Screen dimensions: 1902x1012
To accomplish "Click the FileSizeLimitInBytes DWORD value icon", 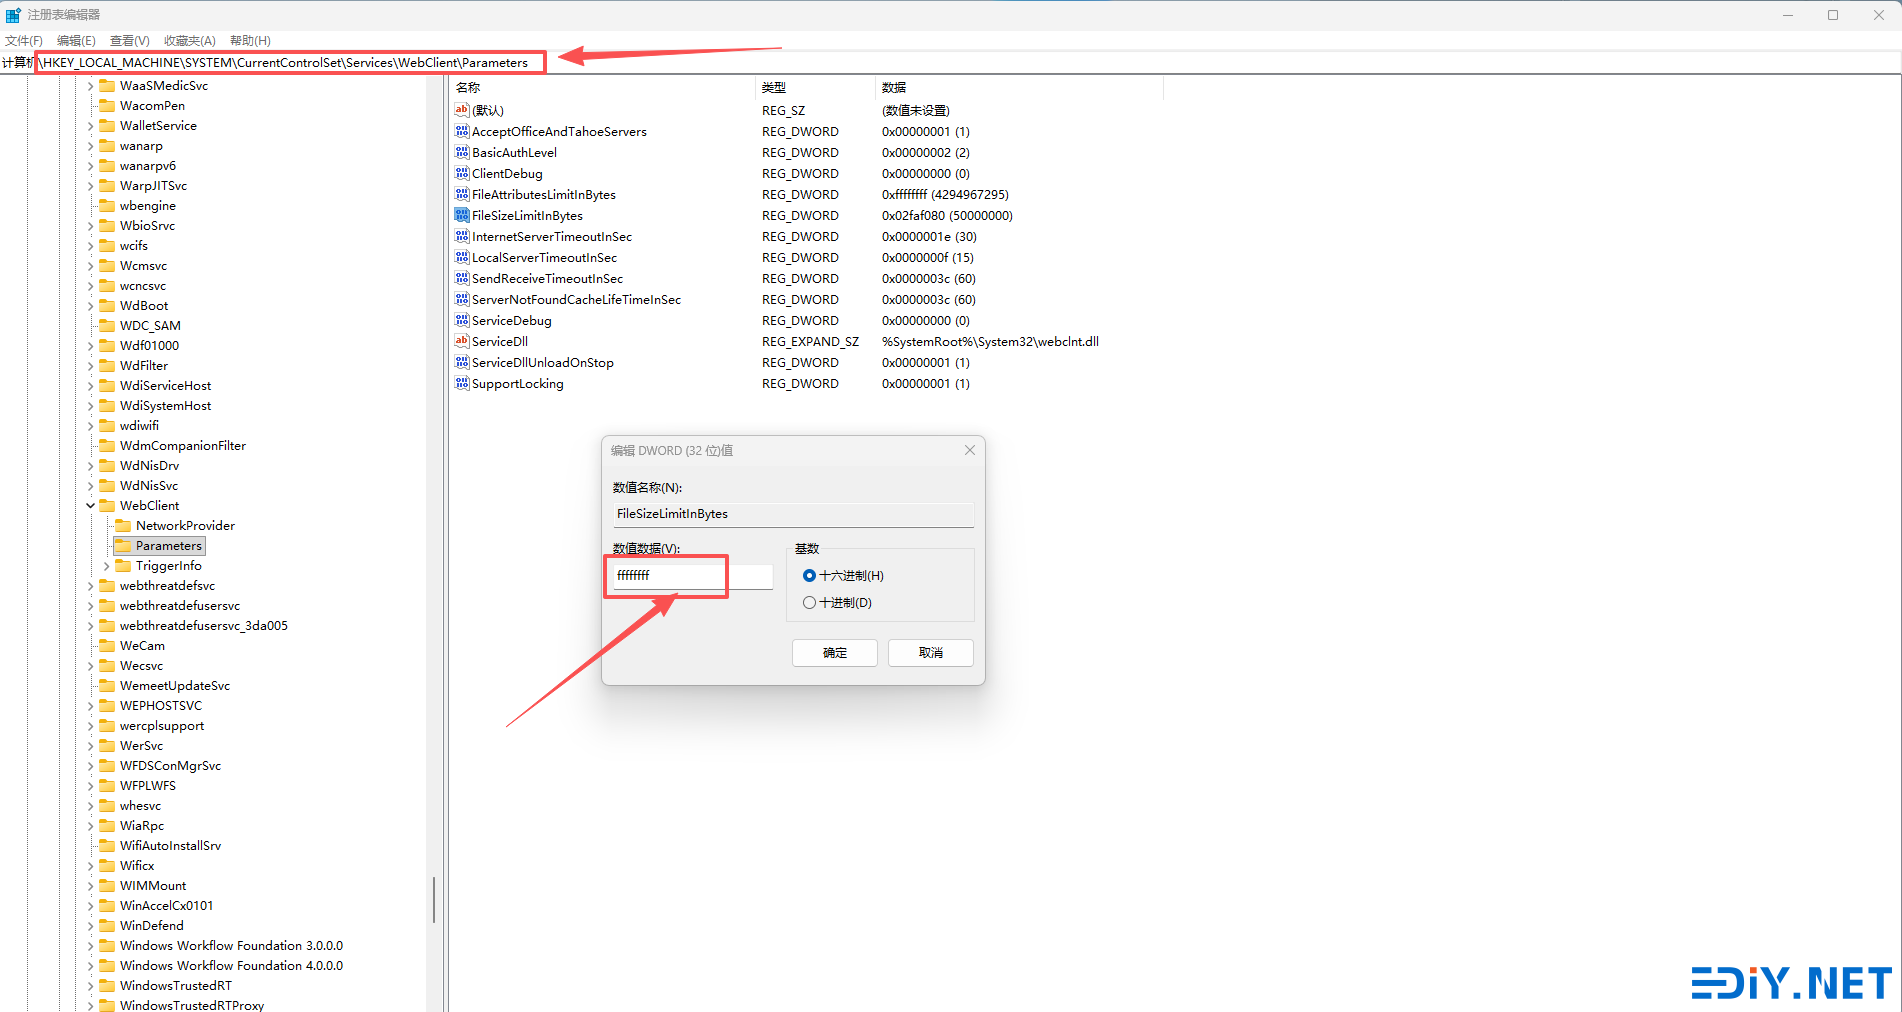I will point(461,215).
